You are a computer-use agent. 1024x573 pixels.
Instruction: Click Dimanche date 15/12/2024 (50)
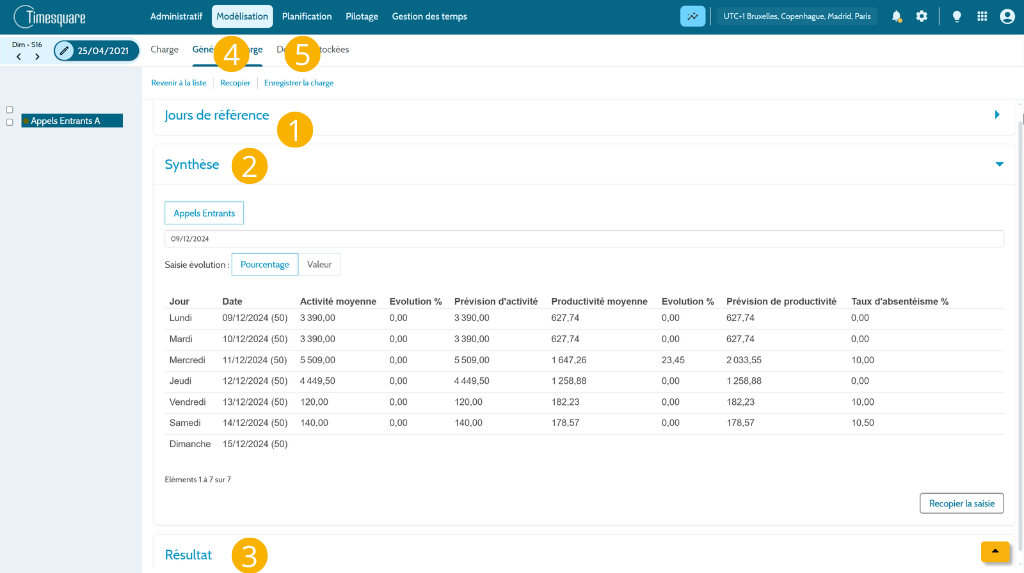tap(255, 444)
